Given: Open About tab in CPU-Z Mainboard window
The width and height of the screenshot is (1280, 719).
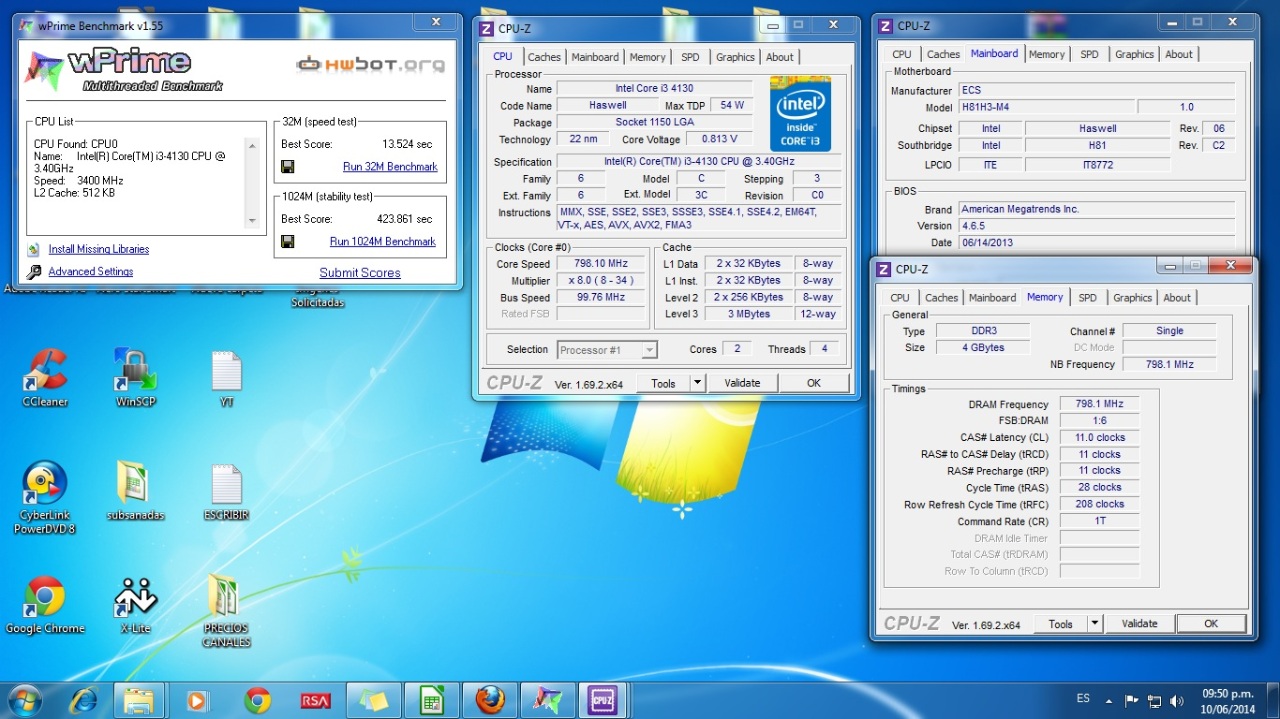Looking at the screenshot, I should [1179, 54].
